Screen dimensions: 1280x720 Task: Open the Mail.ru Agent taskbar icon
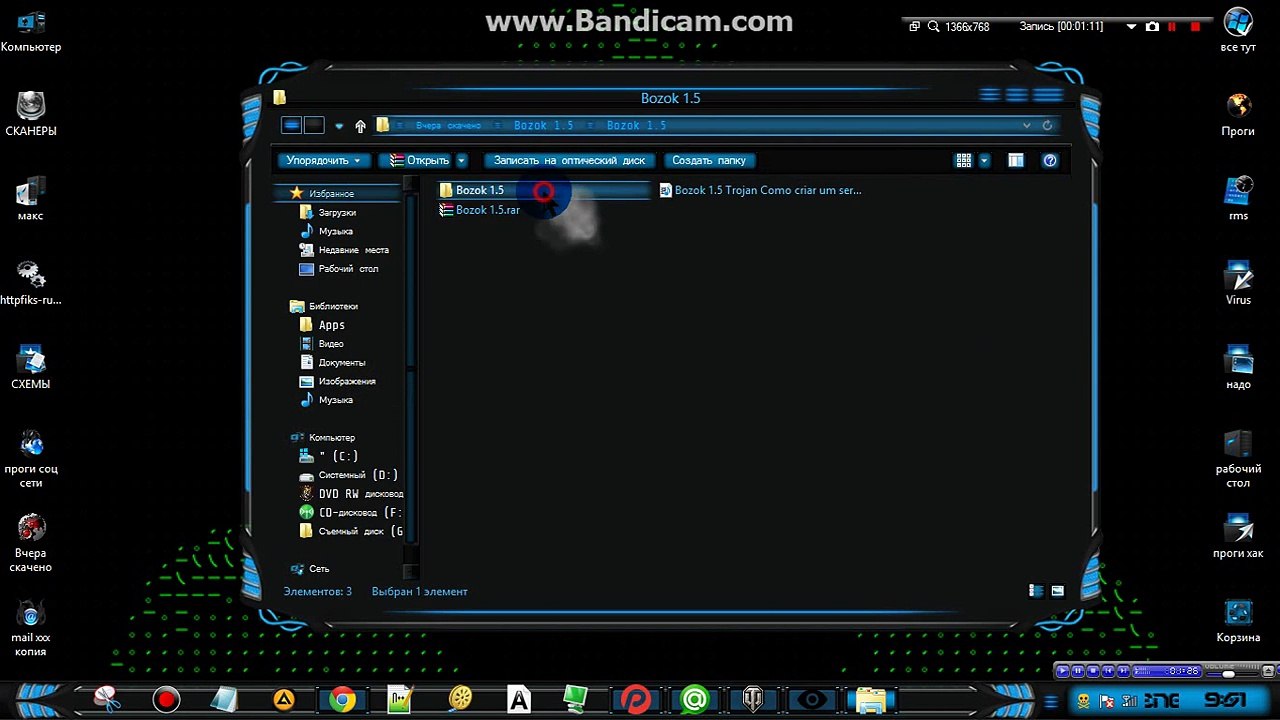coord(694,699)
